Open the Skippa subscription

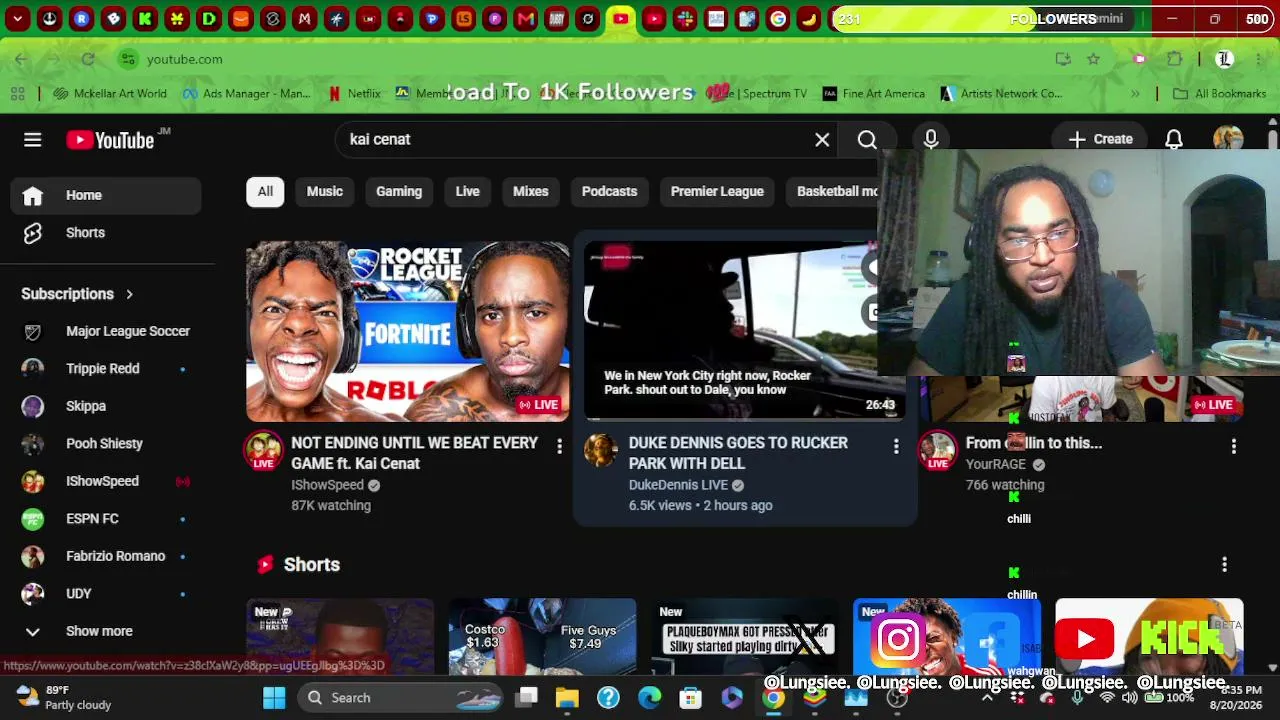tap(106, 406)
